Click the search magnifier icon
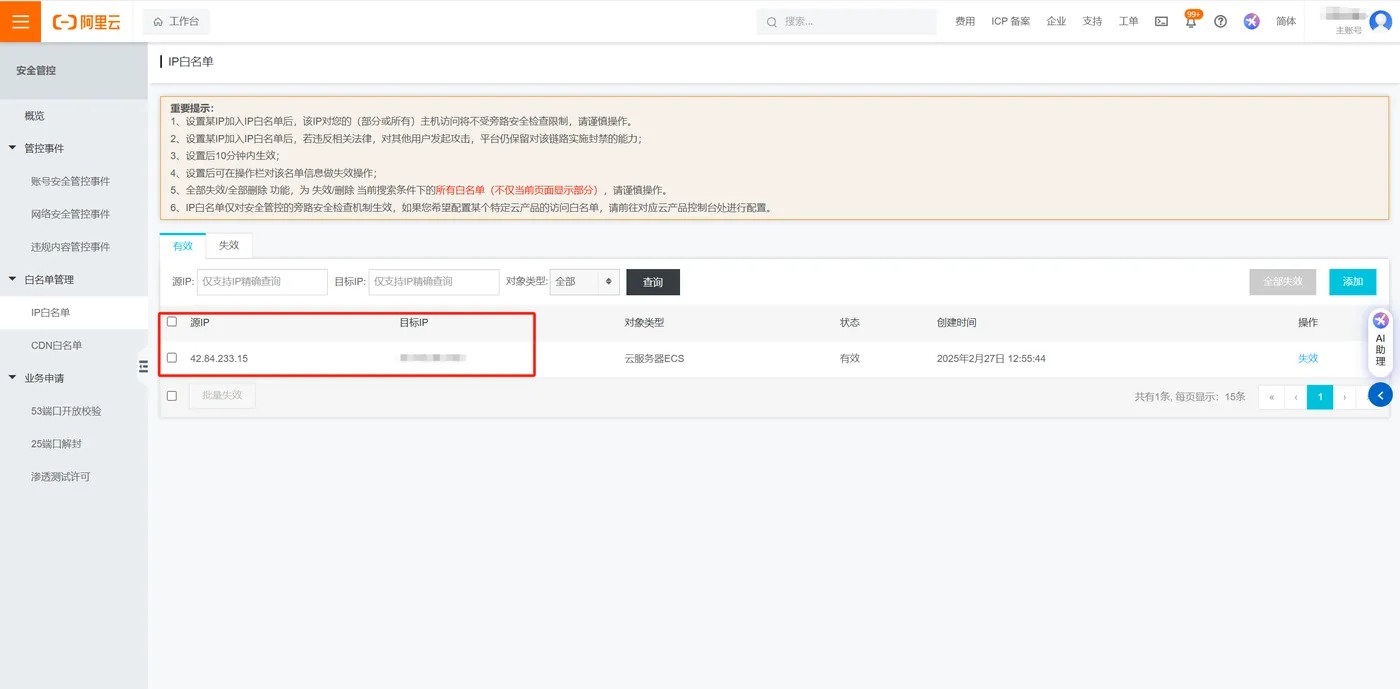The image size is (1400, 689). (x=770, y=21)
